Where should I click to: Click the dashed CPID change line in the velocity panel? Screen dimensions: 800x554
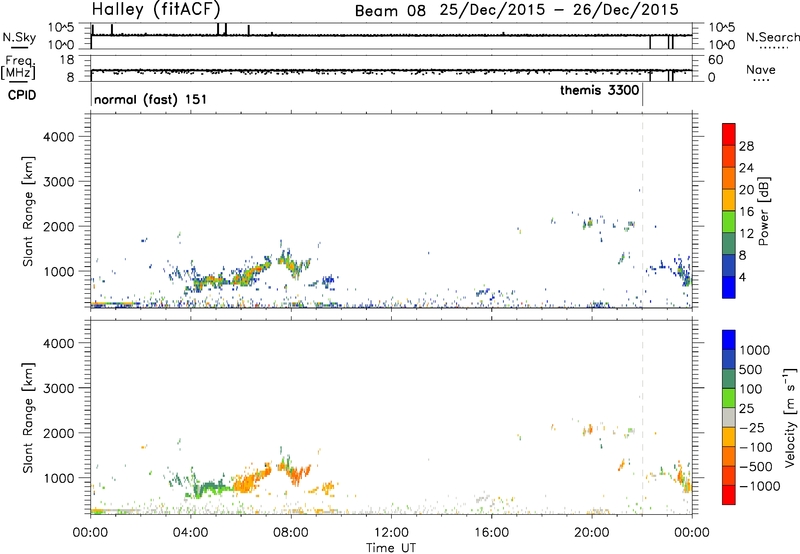tap(642, 417)
